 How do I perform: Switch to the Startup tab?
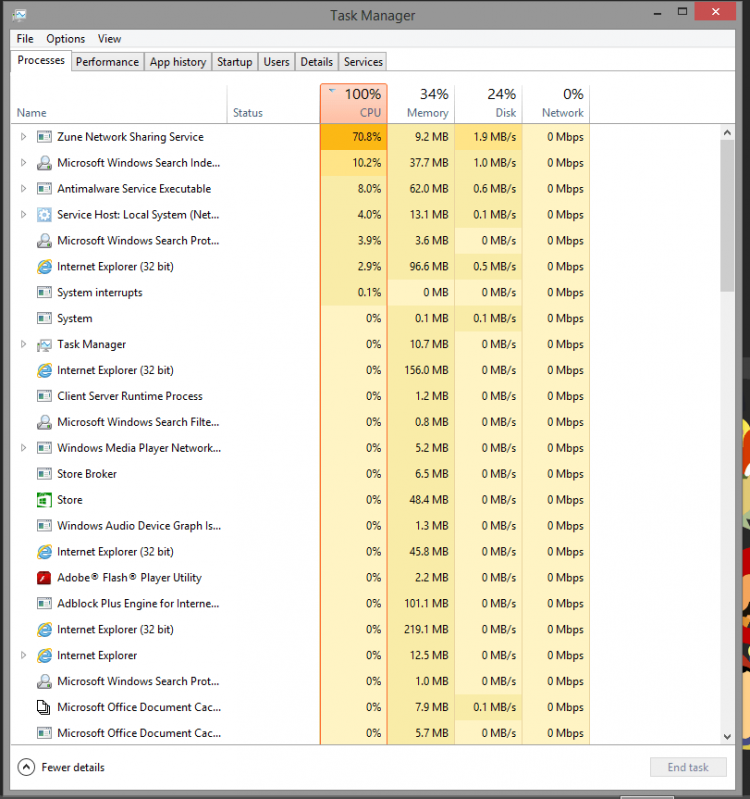(235, 62)
